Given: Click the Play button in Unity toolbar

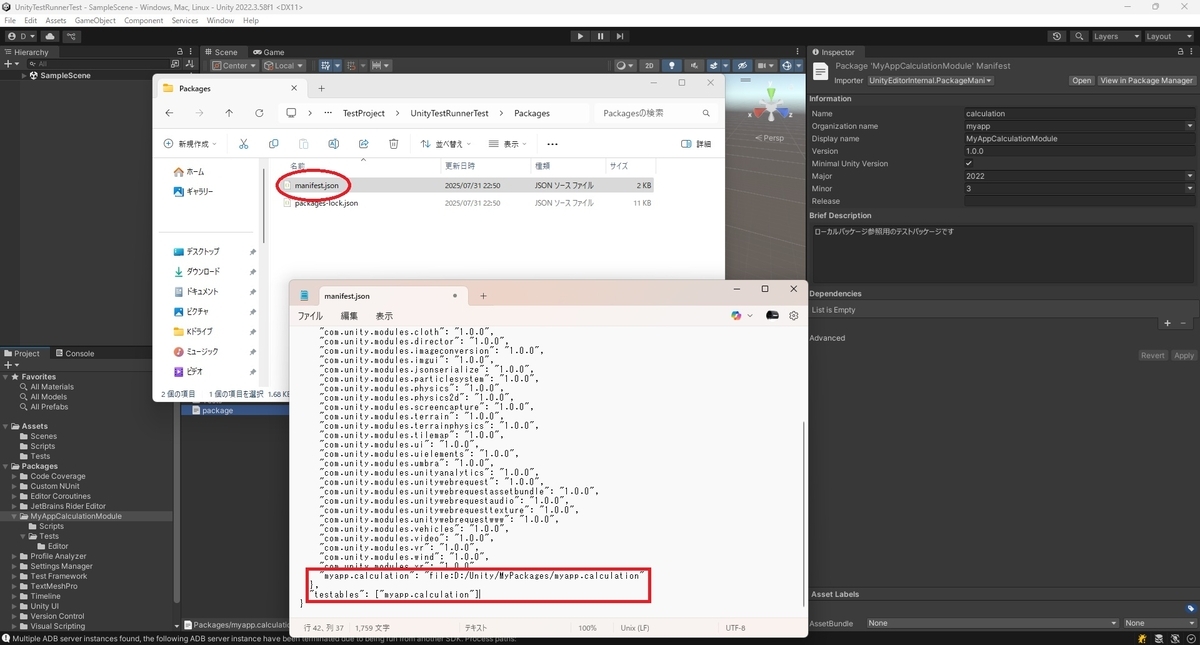Looking at the screenshot, I should pyautogui.click(x=580, y=36).
